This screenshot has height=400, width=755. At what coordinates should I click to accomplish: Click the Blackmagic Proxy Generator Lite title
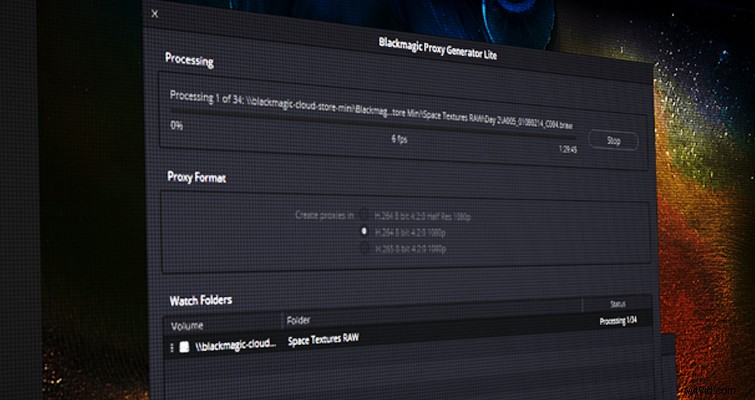pyautogui.click(x=438, y=48)
